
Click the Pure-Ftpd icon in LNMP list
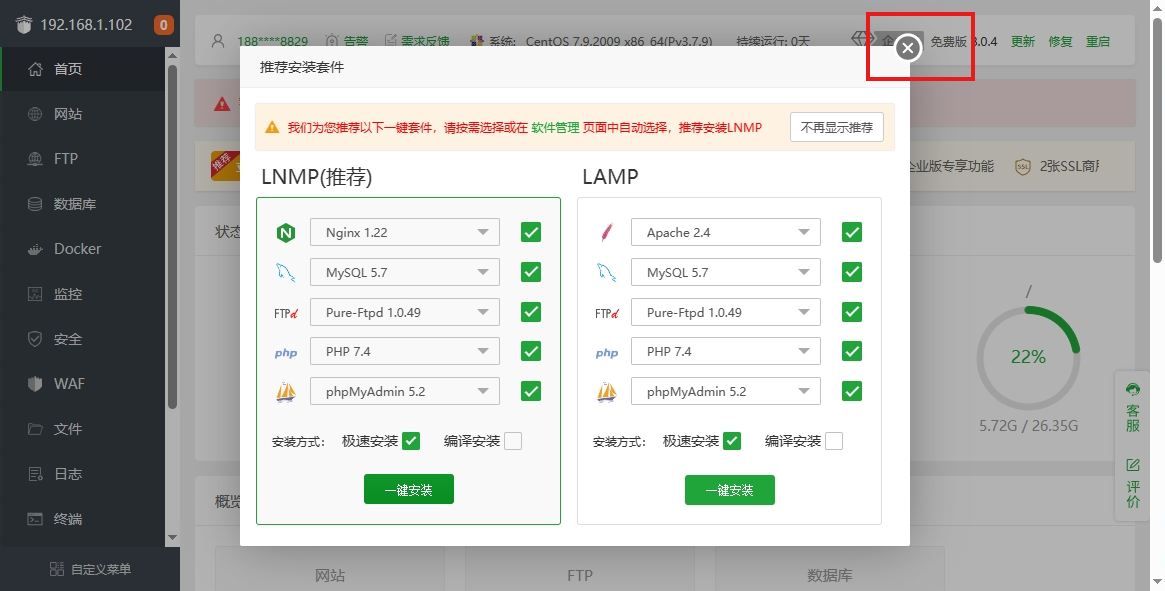tap(285, 313)
